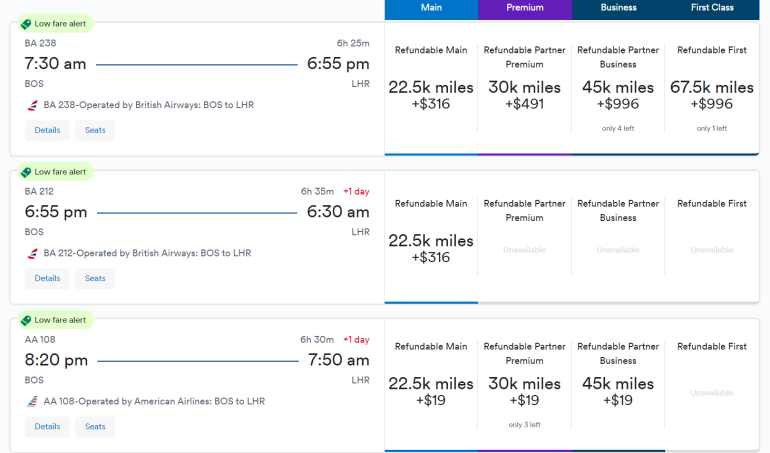
Task: View Seats for flight BA 212
Action: tap(95, 278)
